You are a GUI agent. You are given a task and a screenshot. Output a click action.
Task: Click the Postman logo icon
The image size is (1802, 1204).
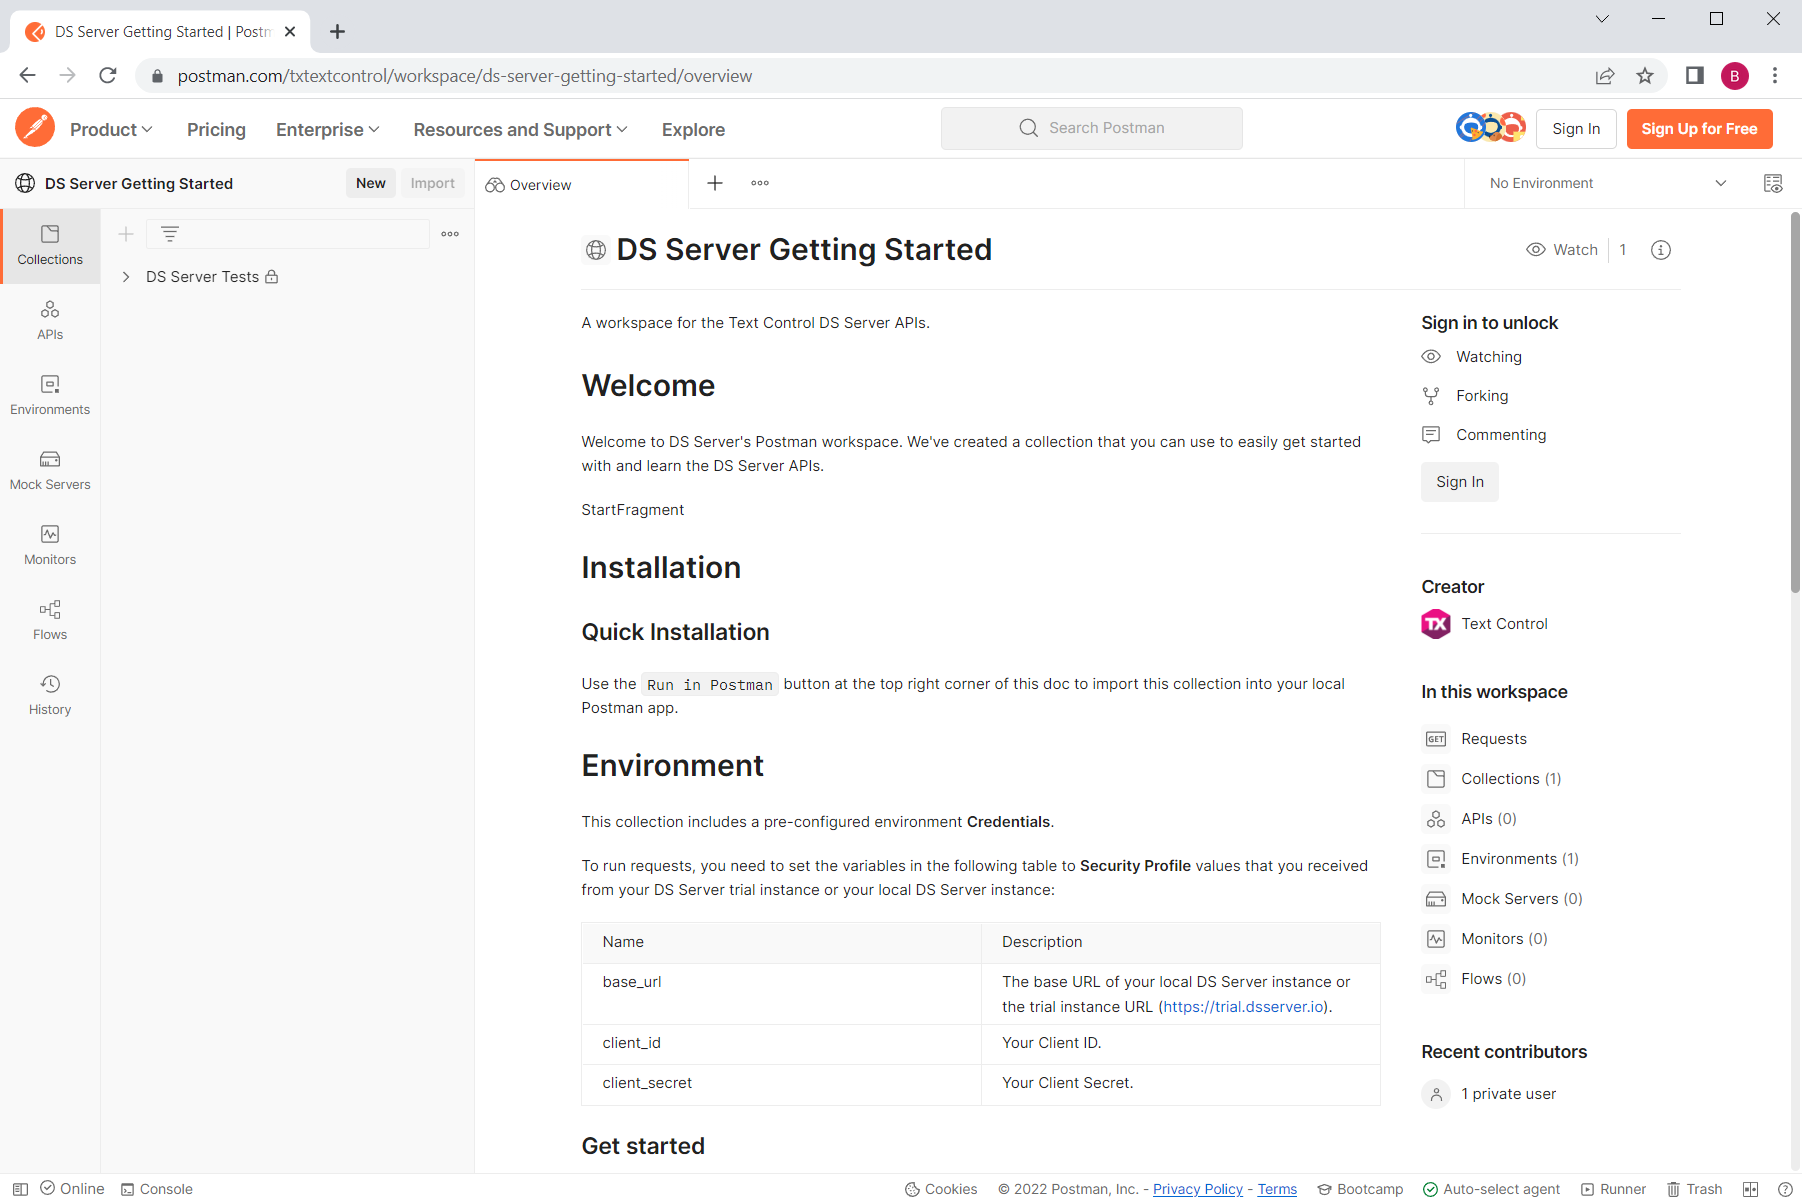click(x=35, y=128)
